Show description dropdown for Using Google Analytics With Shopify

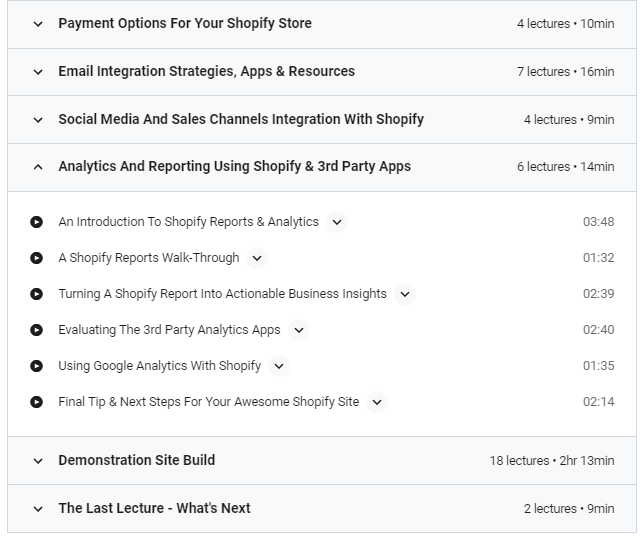tap(279, 366)
